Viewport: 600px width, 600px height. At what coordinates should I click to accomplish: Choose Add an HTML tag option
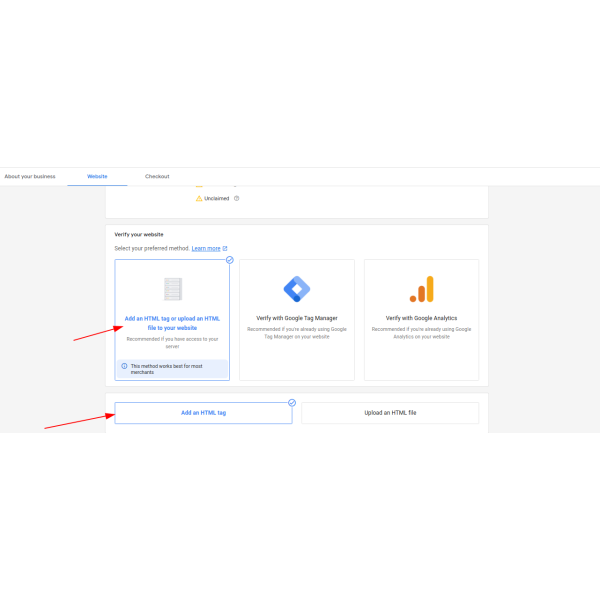(x=203, y=413)
